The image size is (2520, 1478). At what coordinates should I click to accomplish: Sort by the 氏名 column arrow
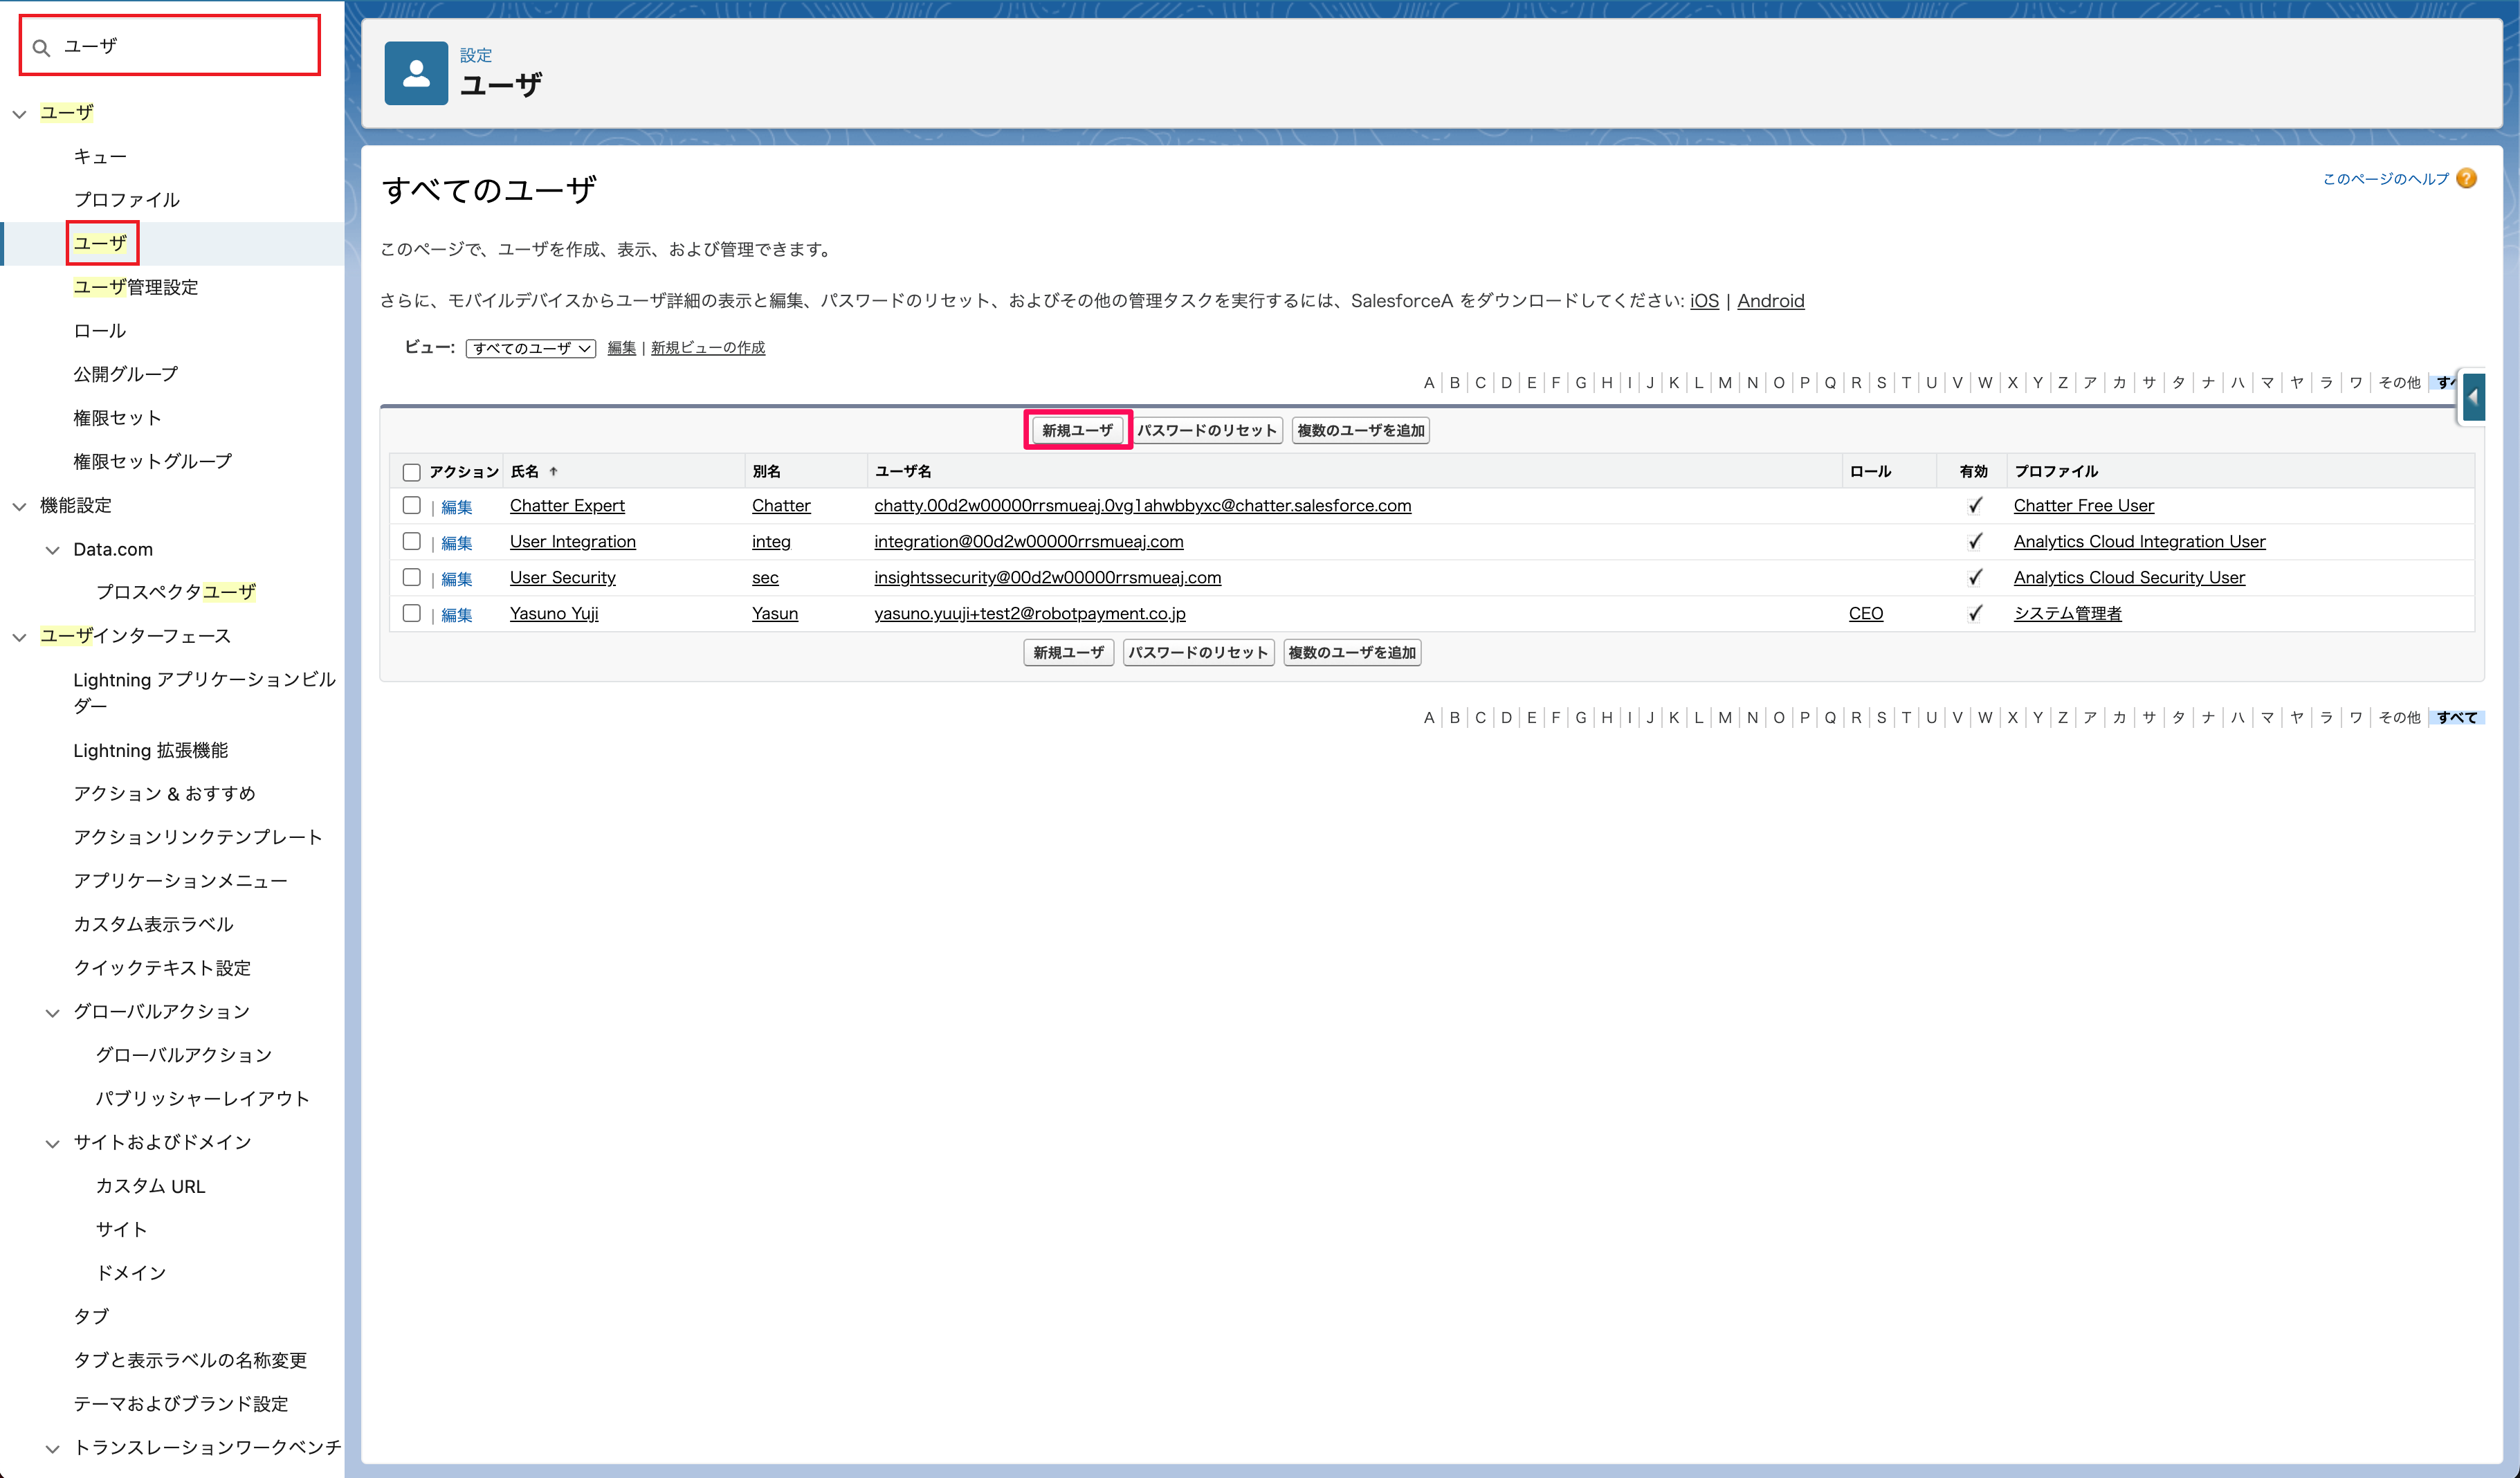pos(553,471)
